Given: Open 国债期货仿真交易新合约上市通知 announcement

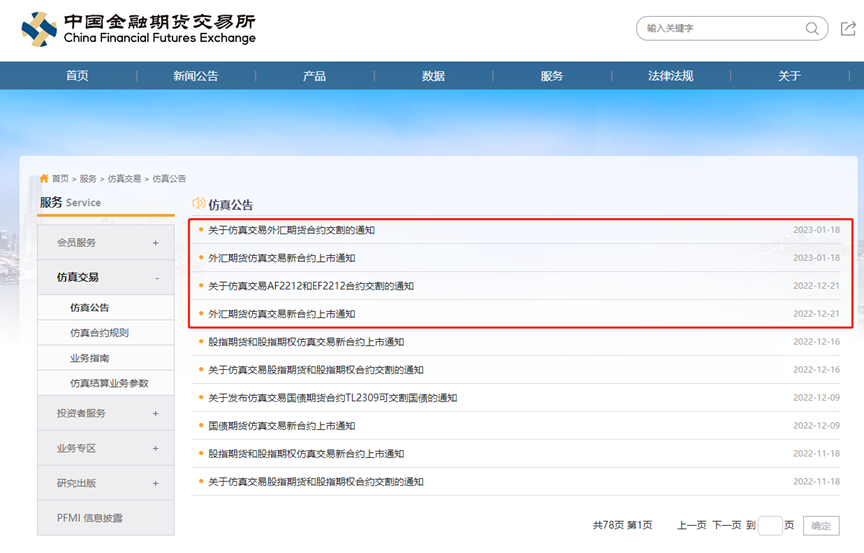Looking at the screenshot, I should 281,426.
